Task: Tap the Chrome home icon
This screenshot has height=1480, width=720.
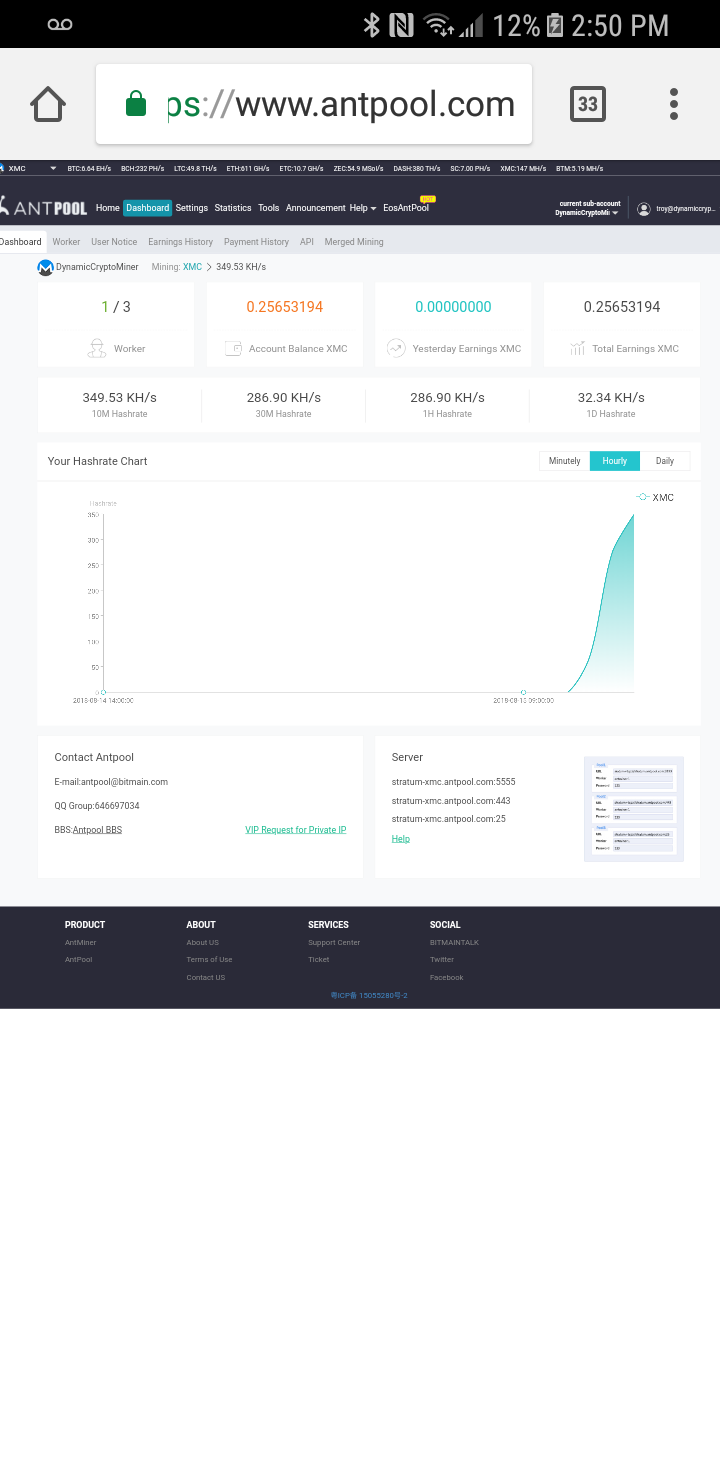Action: pos(48,104)
